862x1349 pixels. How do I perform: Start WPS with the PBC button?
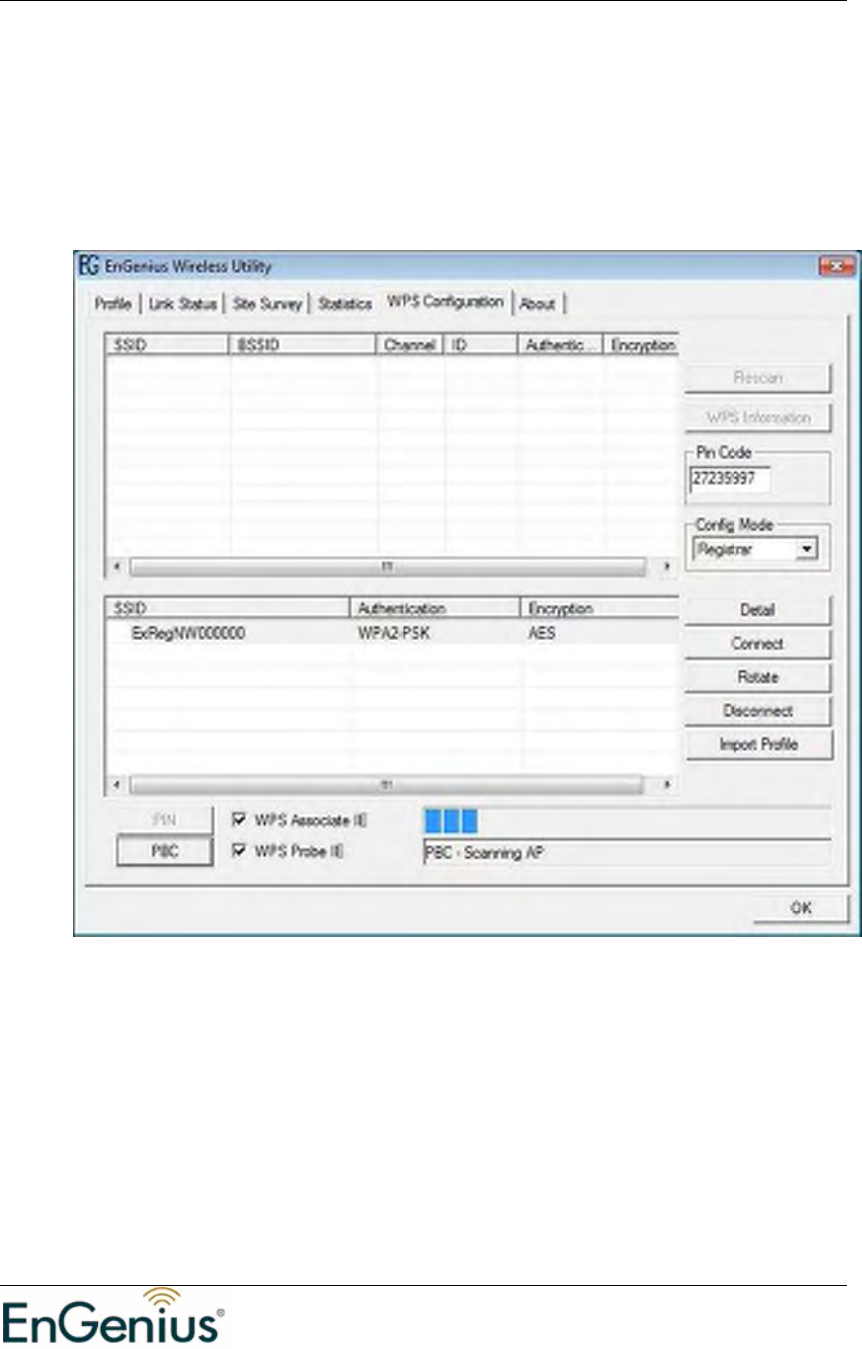(165, 852)
